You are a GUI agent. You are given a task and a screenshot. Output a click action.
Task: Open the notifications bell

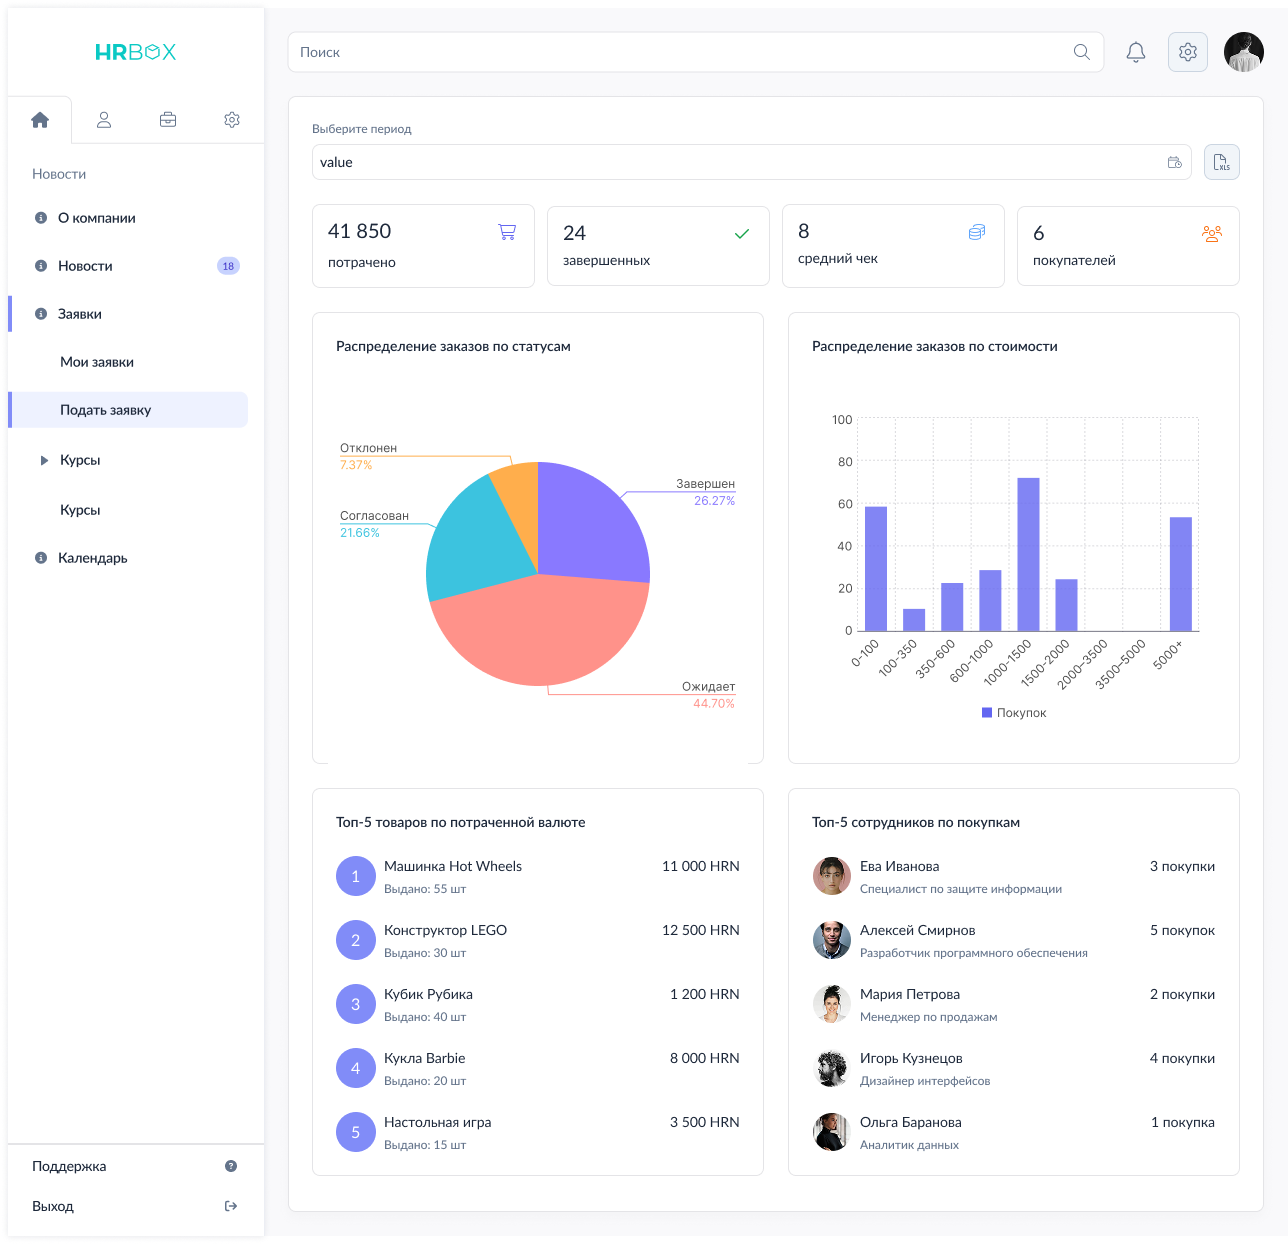pyautogui.click(x=1135, y=51)
